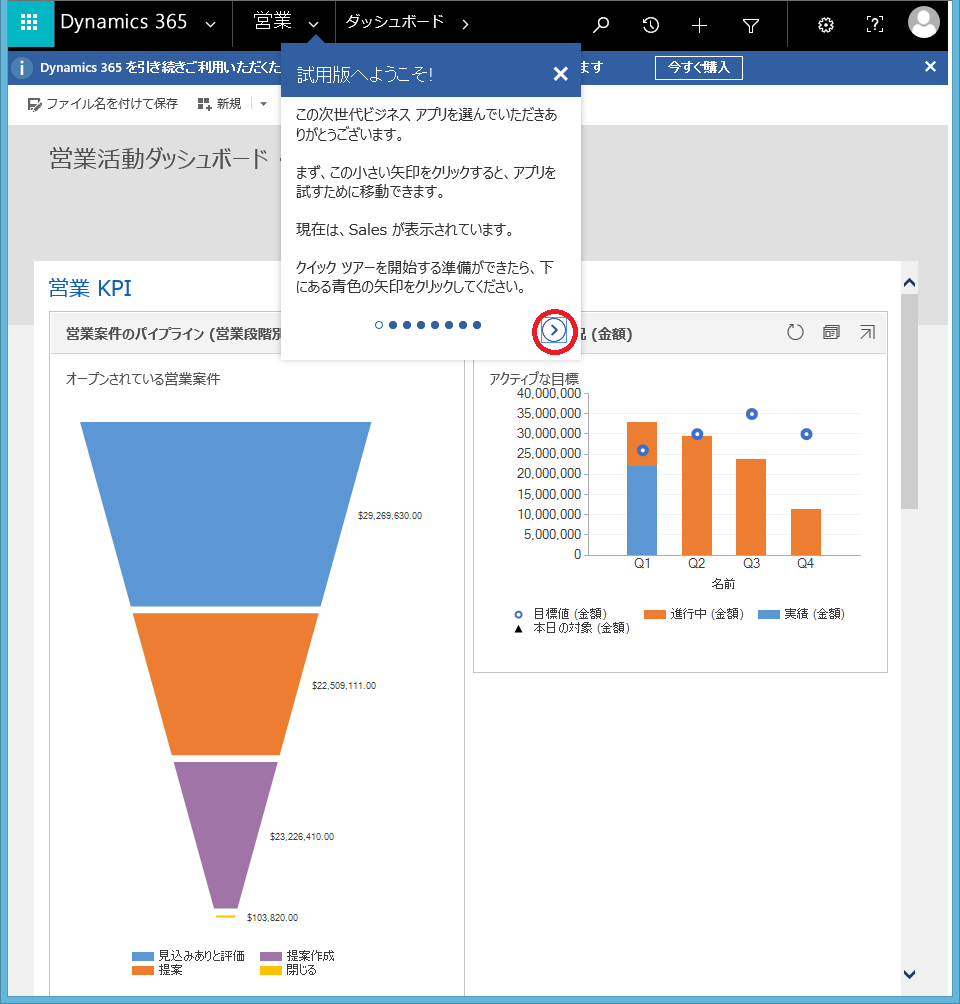Select the first tour page dot
Viewport: 960px width, 1004px height.
pyautogui.click(x=379, y=325)
